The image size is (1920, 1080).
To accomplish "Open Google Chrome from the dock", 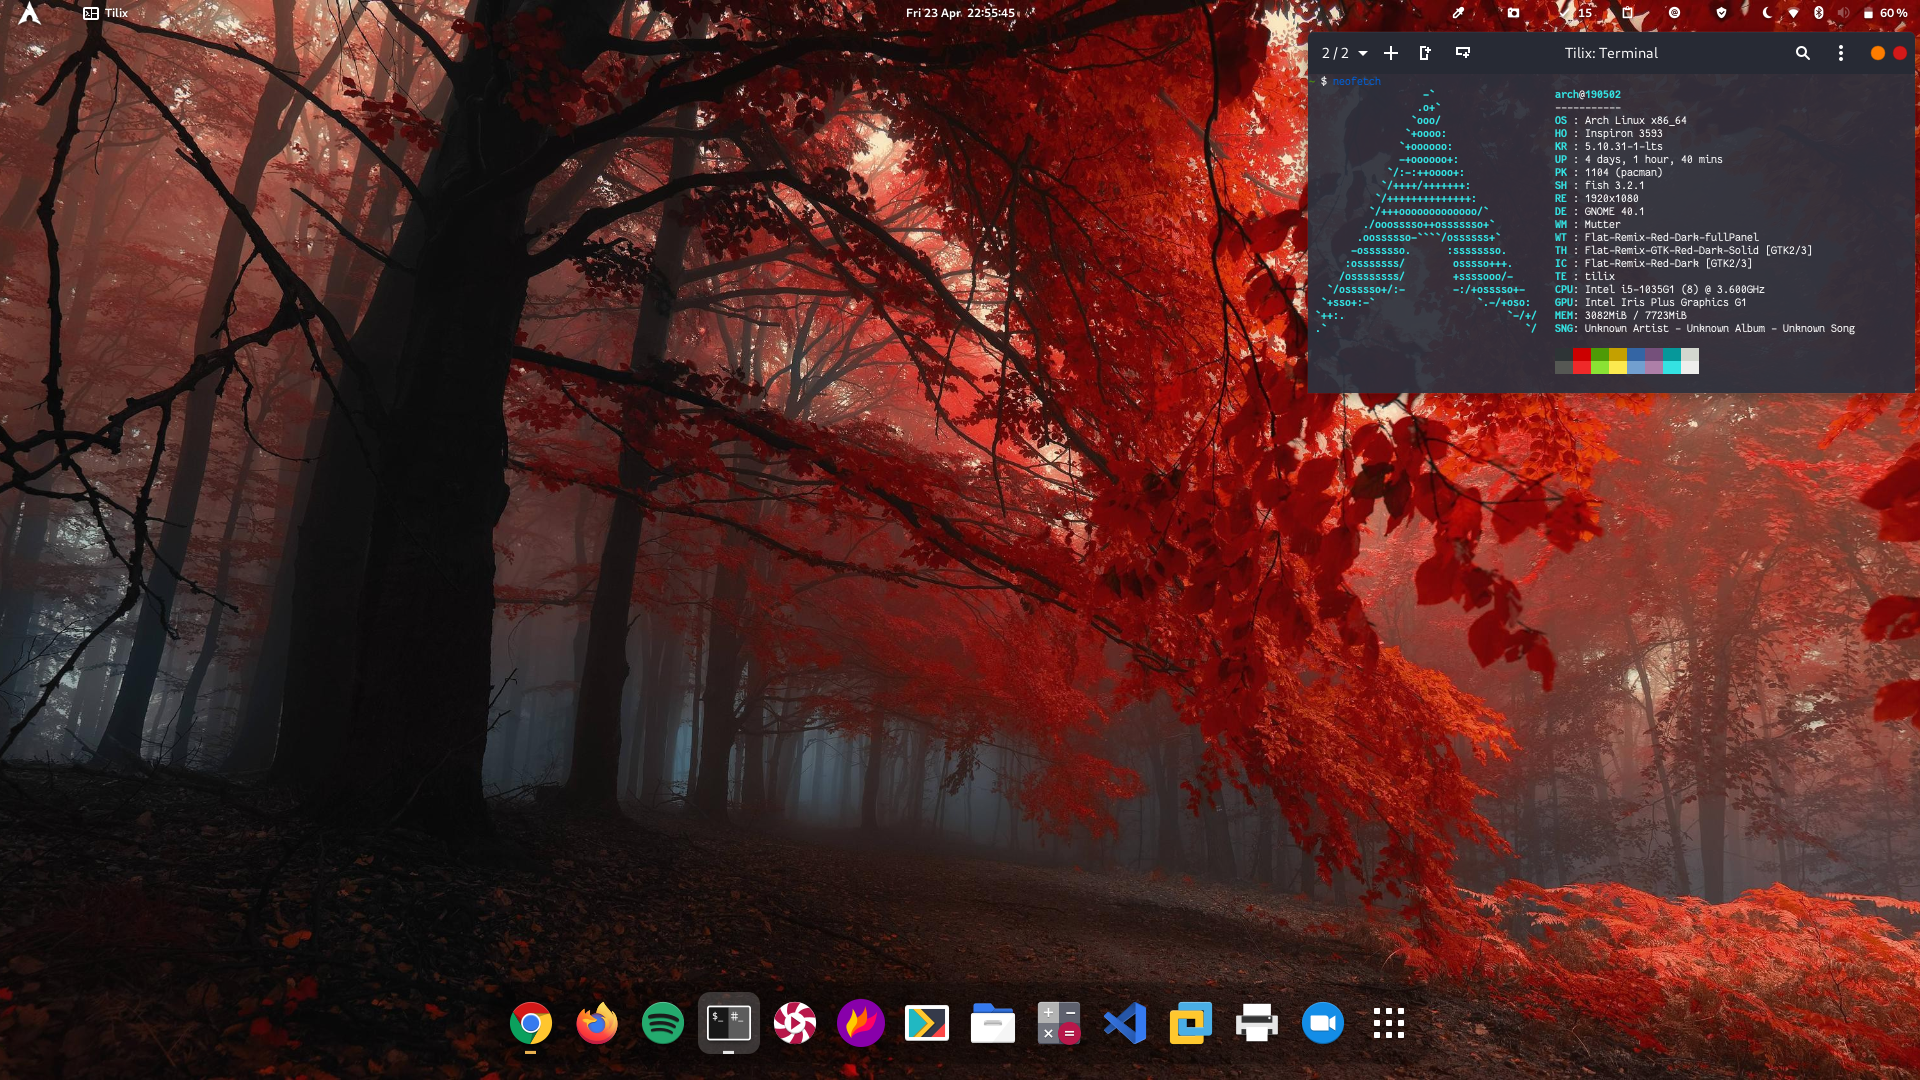I will 531,1023.
